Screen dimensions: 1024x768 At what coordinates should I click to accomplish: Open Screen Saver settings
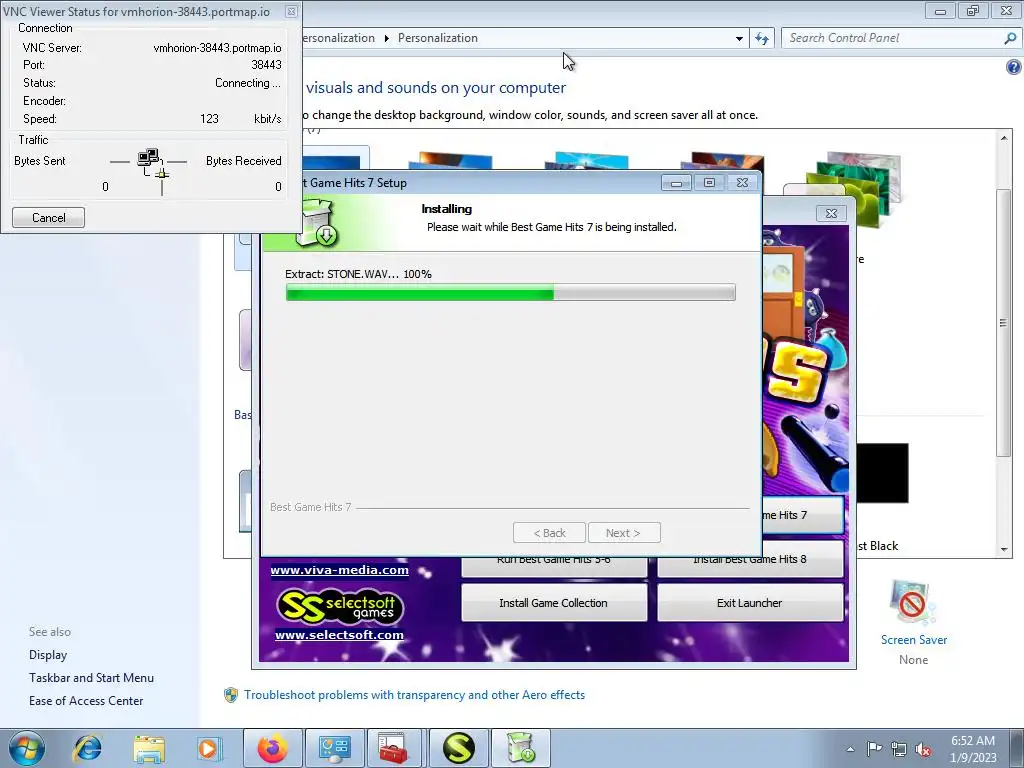coord(914,620)
